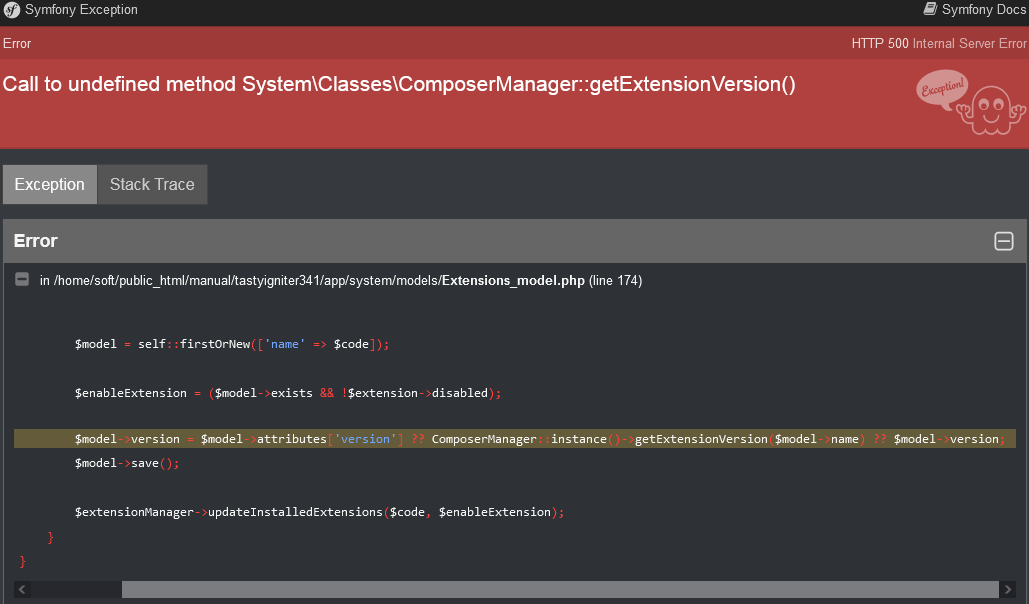This screenshot has width=1029, height=604.
Task: Click the Symfony logo icon
Action: [12, 10]
